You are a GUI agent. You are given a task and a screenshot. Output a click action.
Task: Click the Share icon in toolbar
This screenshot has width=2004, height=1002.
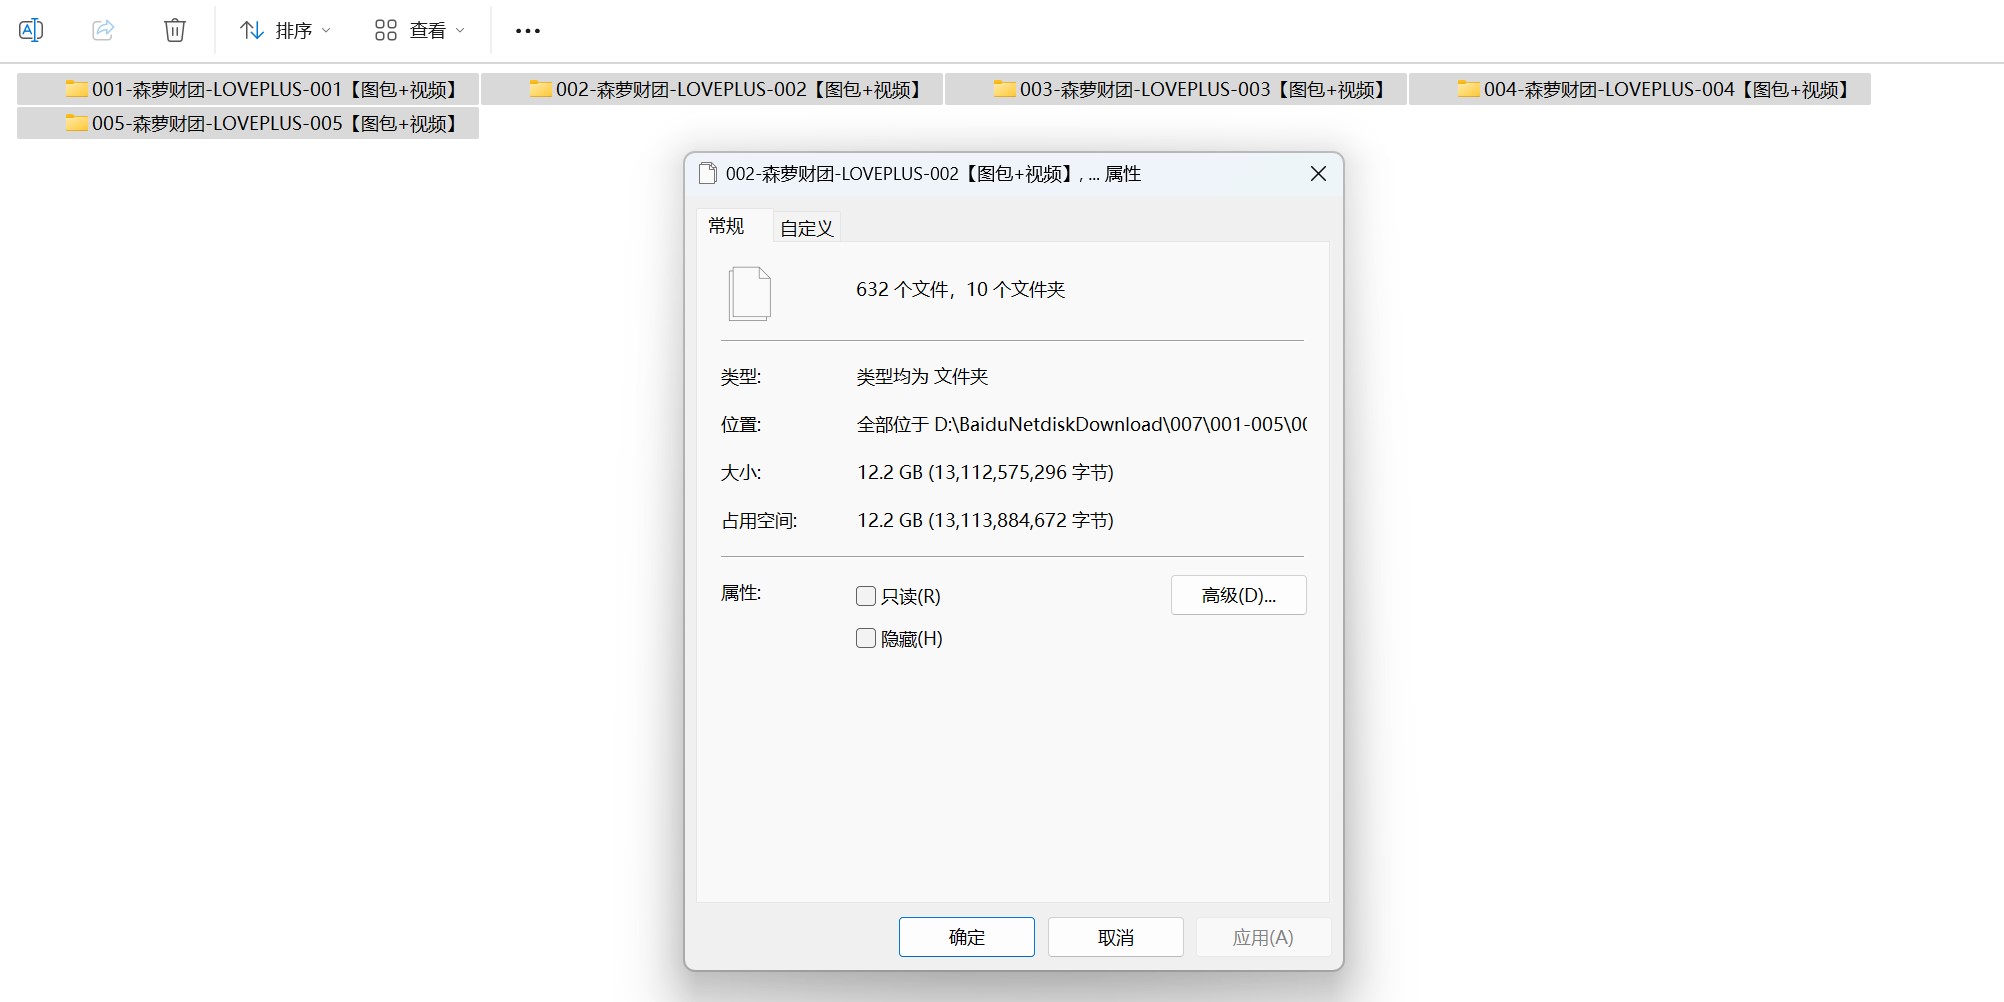pyautogui.click(x=103, y=30)
